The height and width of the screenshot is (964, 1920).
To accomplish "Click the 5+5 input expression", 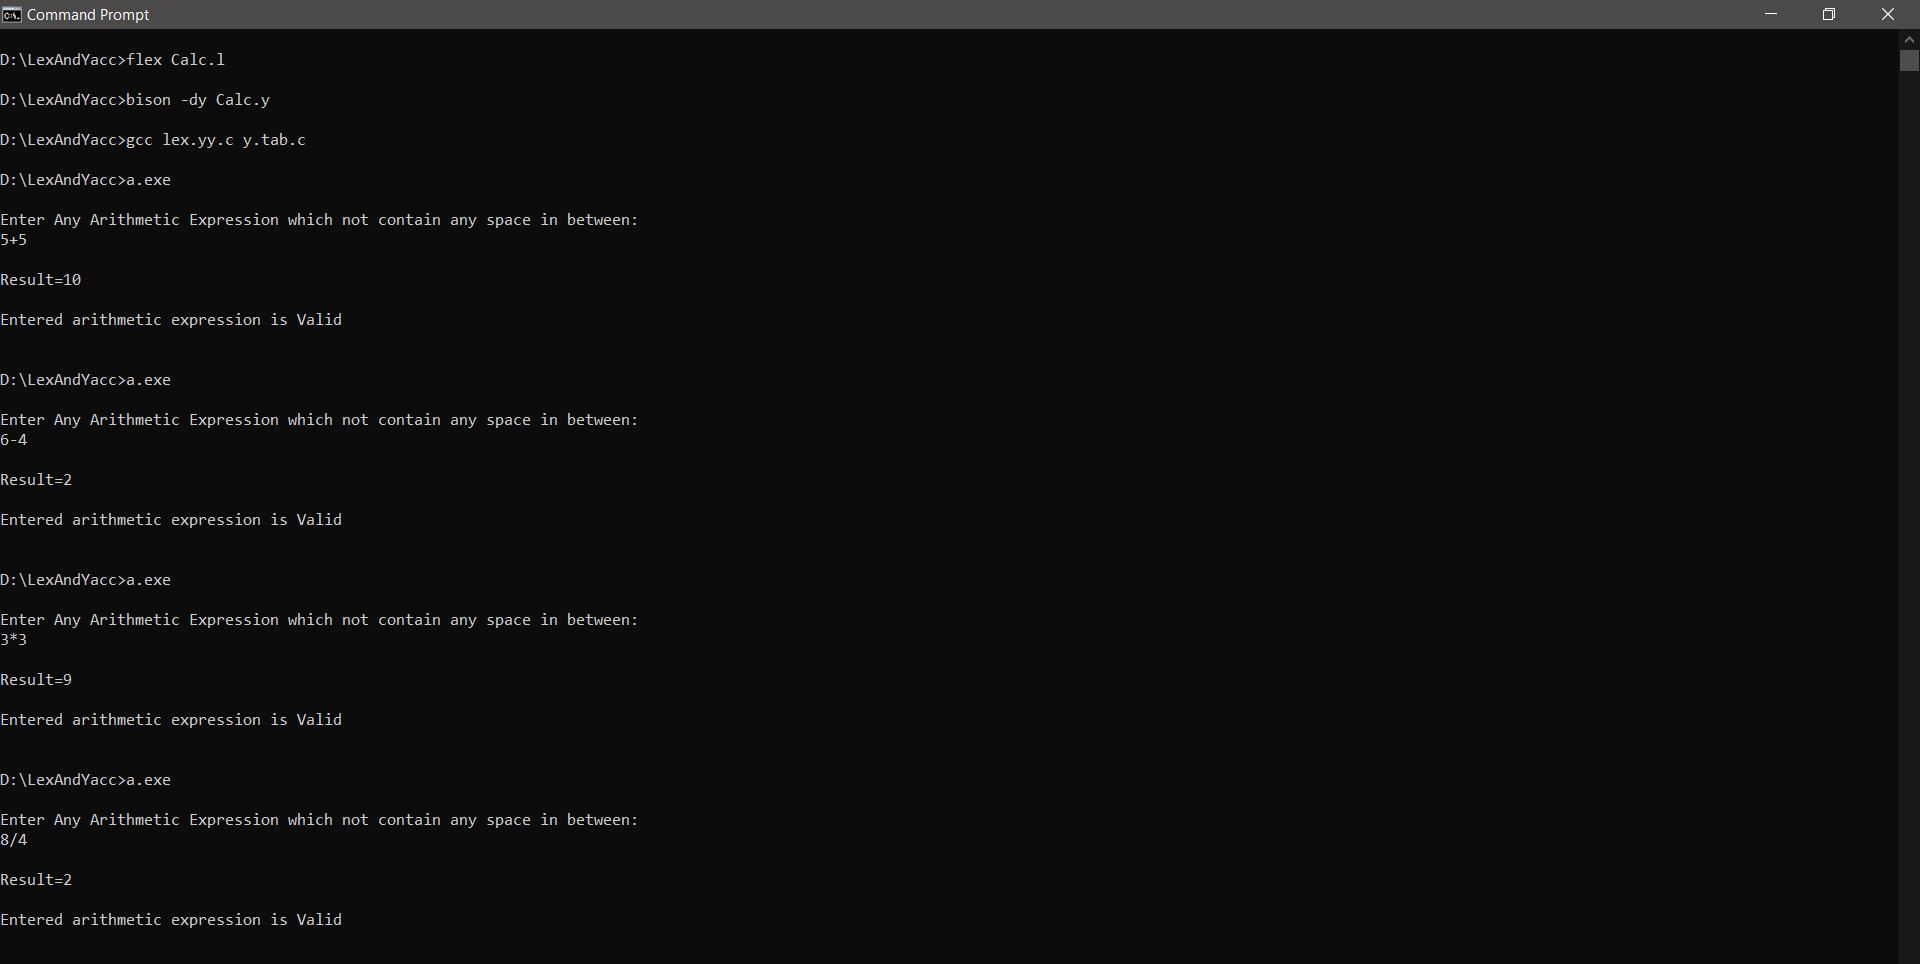I will (16, 239).
